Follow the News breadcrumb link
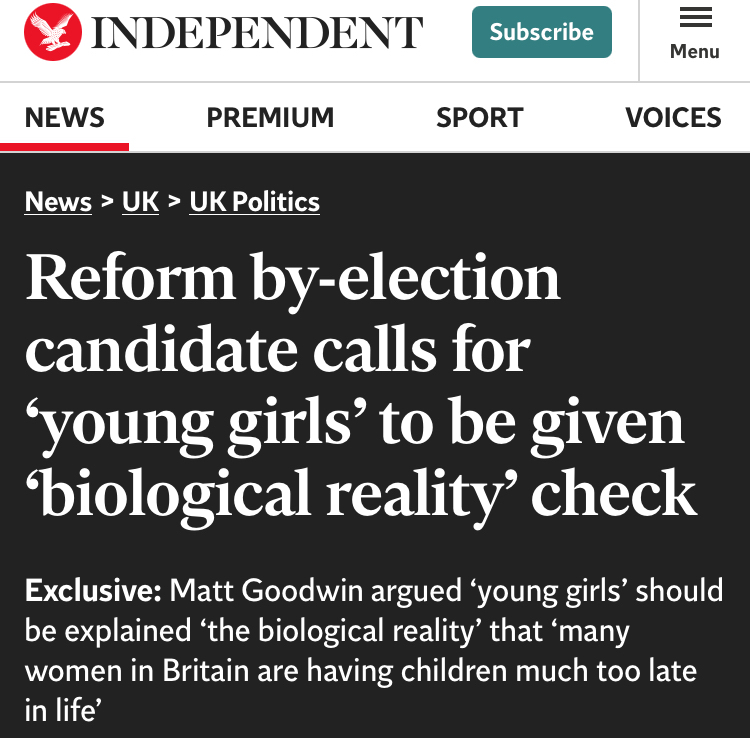The width and height of the screenshot is (750, 738). (x=58, y=202)
